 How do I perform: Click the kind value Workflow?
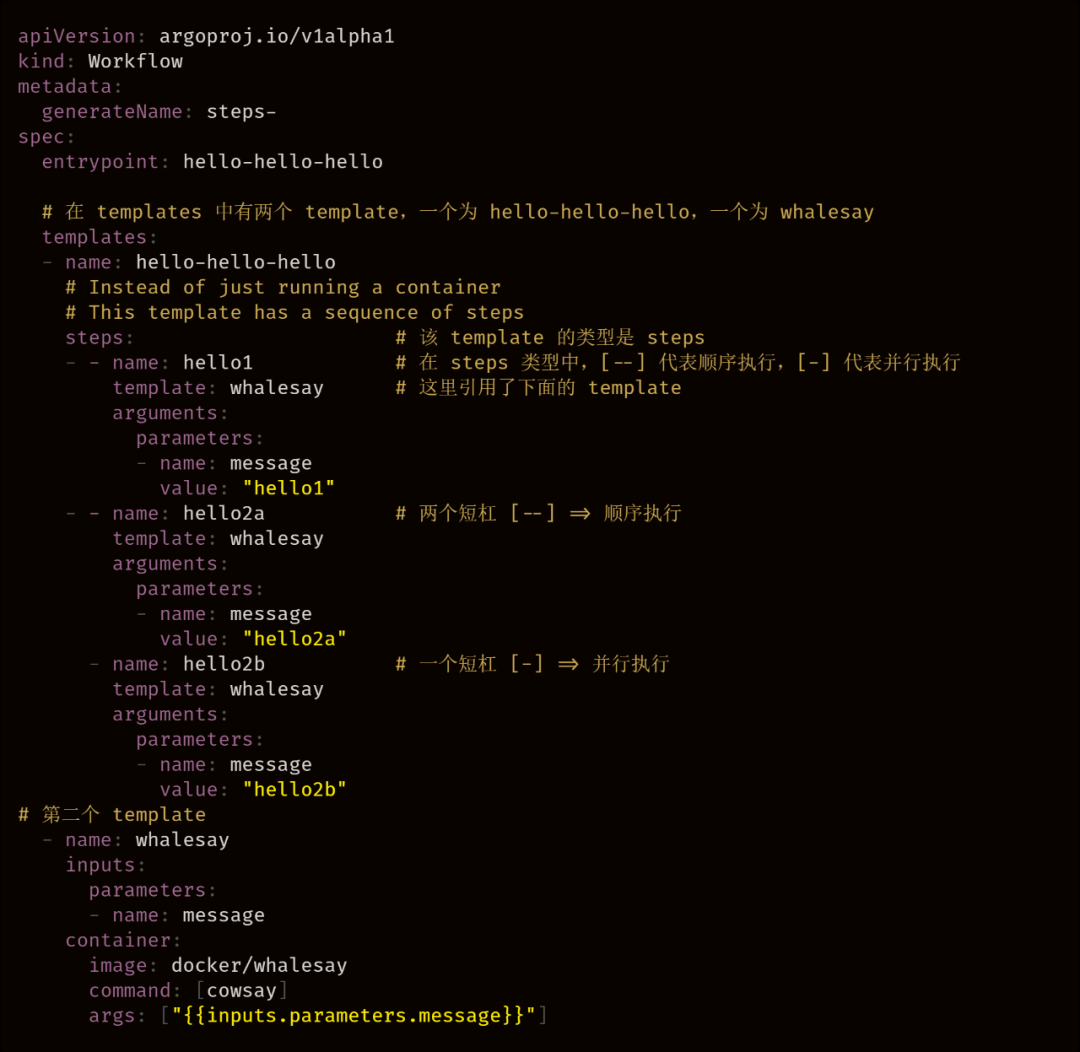point(136,61)
